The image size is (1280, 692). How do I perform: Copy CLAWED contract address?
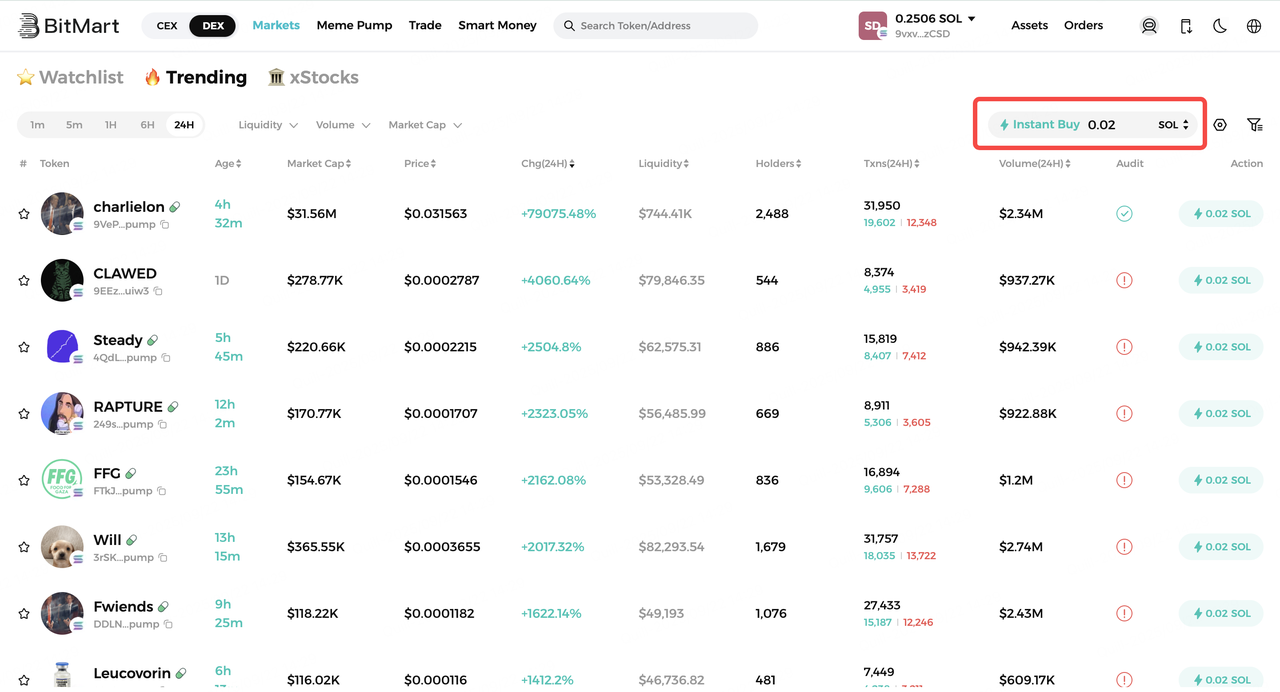158,291
